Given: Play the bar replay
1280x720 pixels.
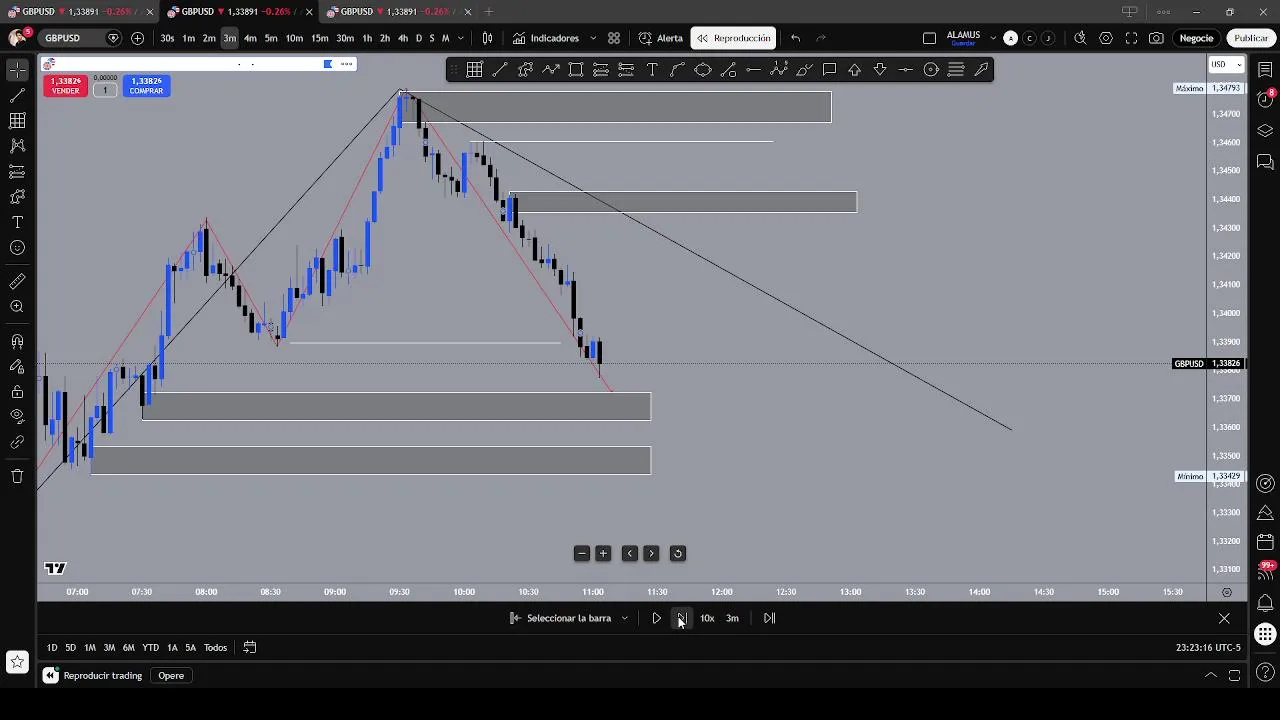Looking at the screenshot, I should 656,618.
